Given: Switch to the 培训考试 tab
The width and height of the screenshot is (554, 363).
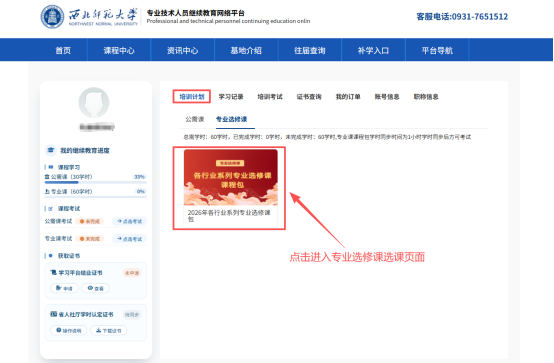Looking at the screenshot, I should click(270, 96).
